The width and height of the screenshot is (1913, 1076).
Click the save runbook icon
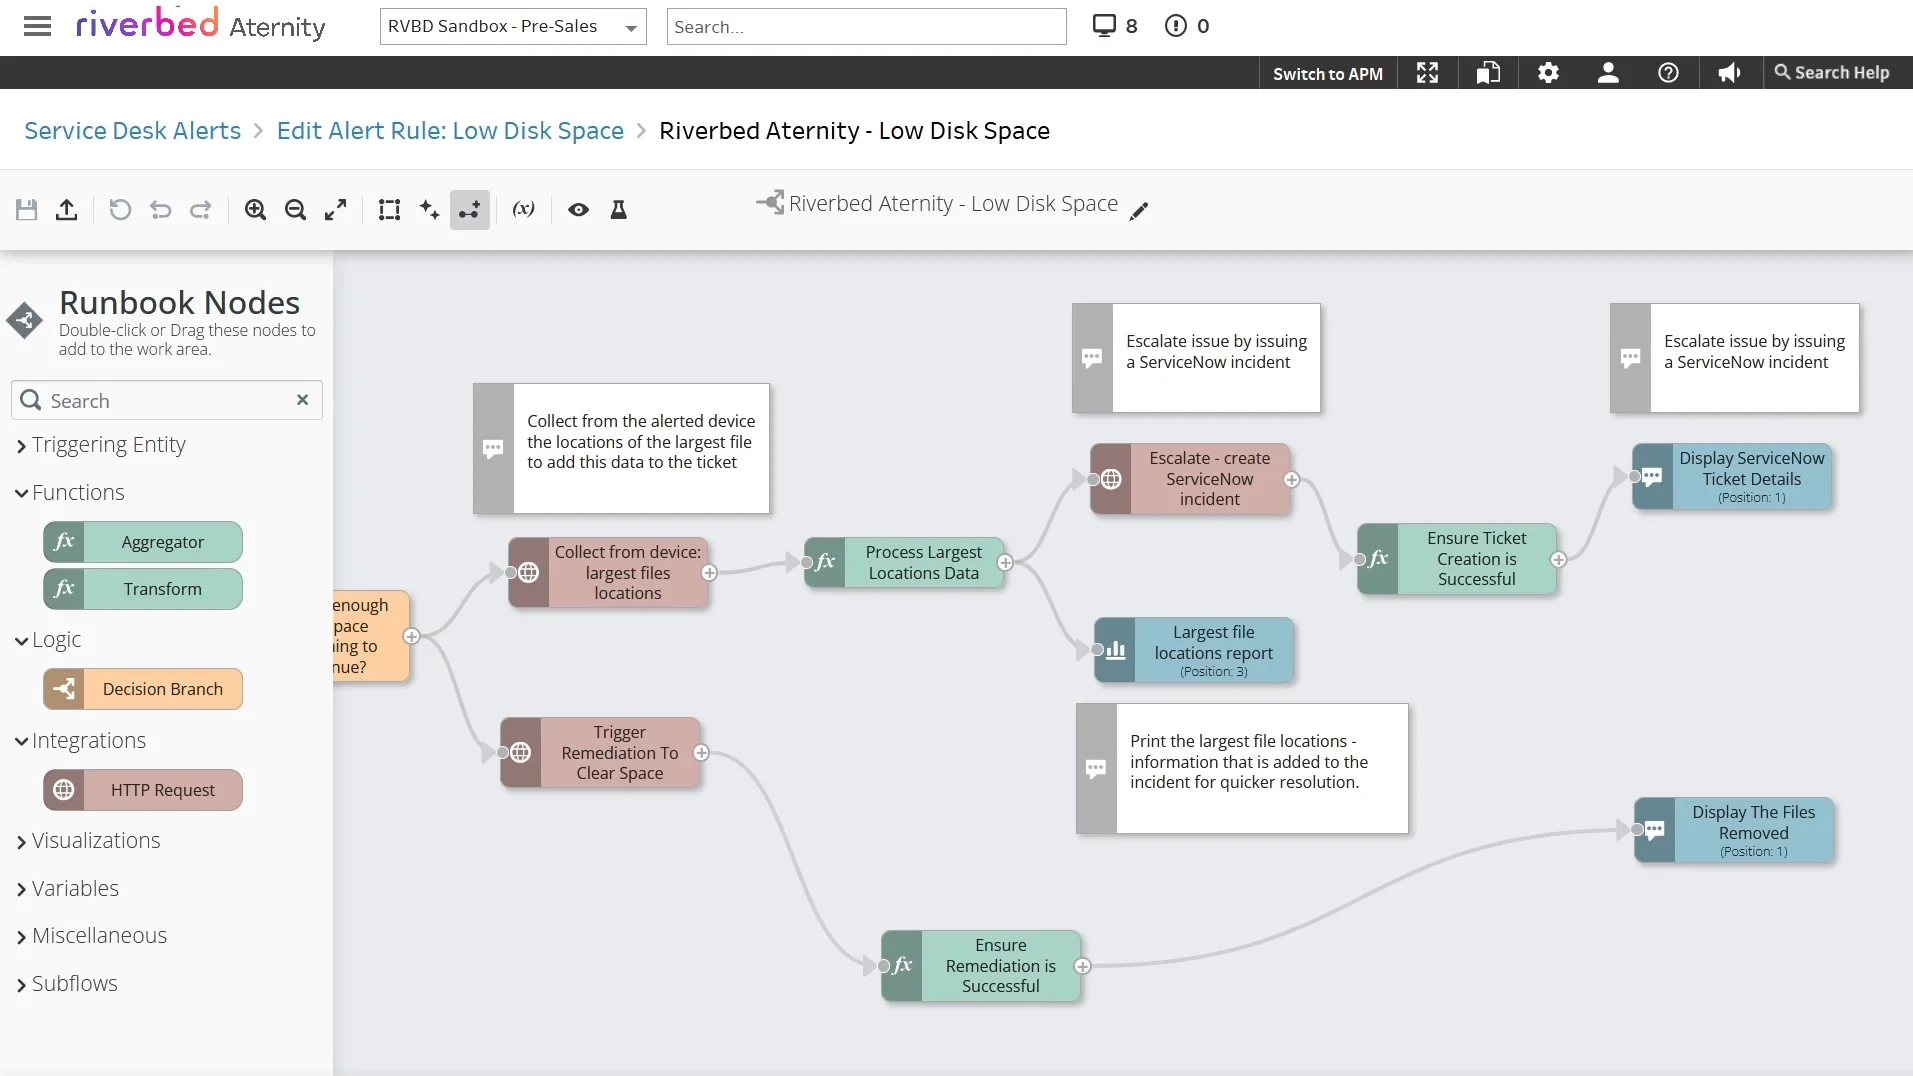pos(27,209)
